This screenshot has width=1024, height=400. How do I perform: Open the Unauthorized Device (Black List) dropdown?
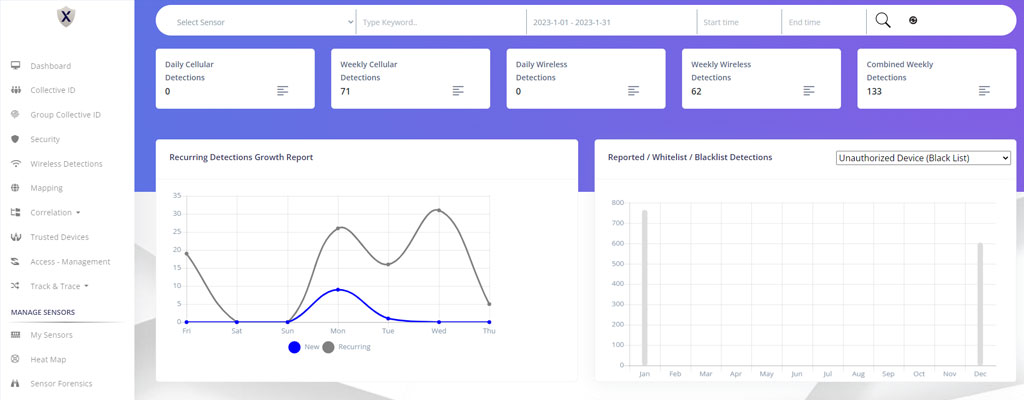pyautogui.click(x=923, y=158)
